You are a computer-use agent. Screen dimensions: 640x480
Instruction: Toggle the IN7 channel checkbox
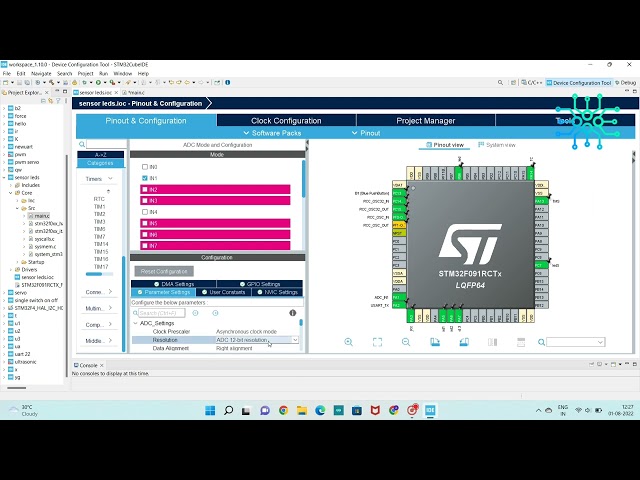tap(144, 246)
